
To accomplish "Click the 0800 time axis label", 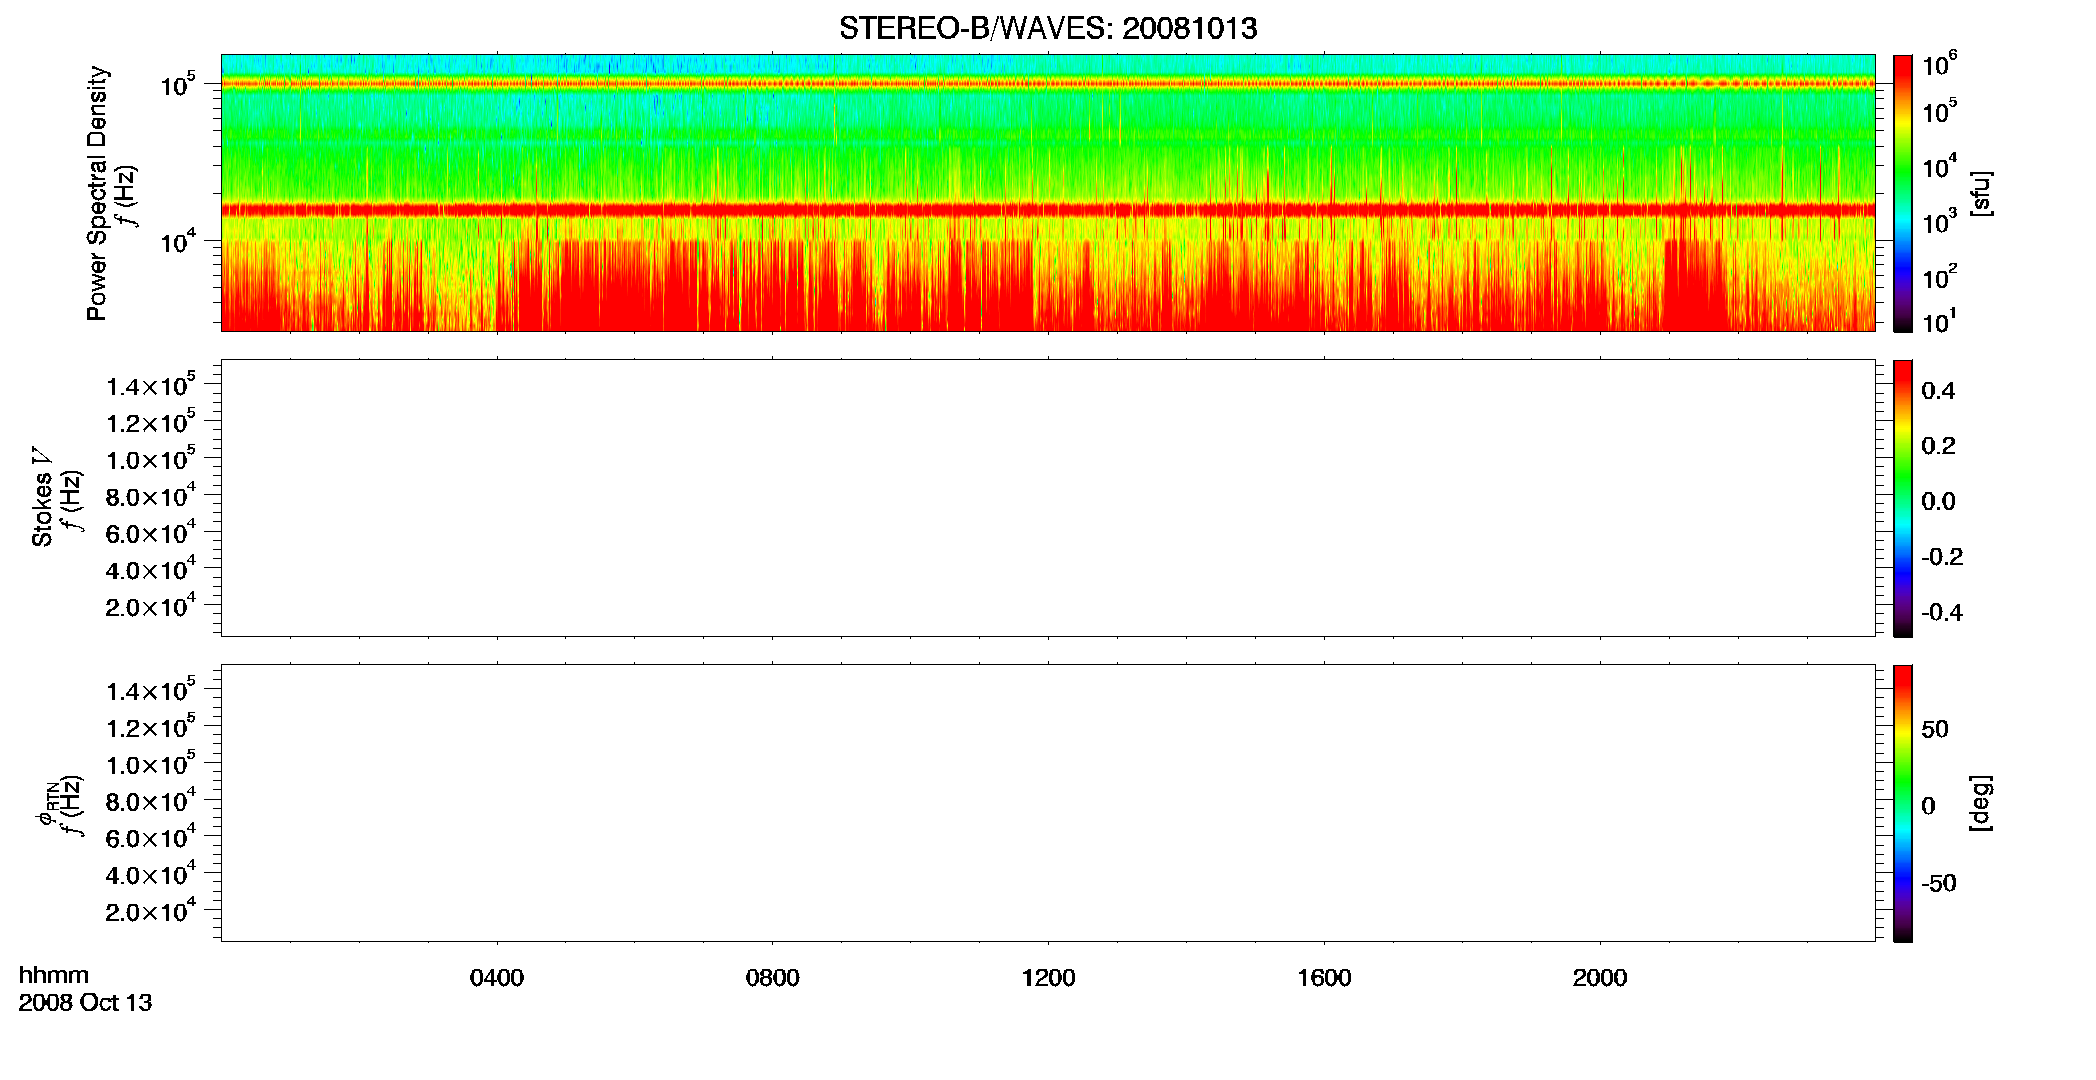I will (773, 978).
